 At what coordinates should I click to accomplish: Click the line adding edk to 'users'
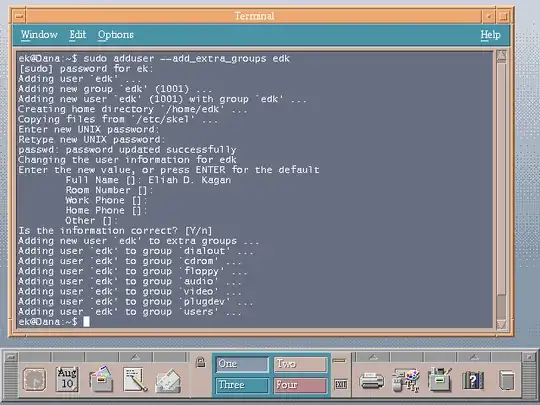[130, 312]
